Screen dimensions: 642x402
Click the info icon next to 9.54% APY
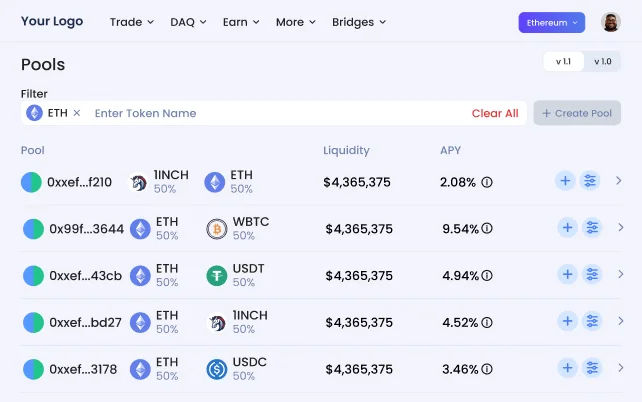click(x=487, y=228)
